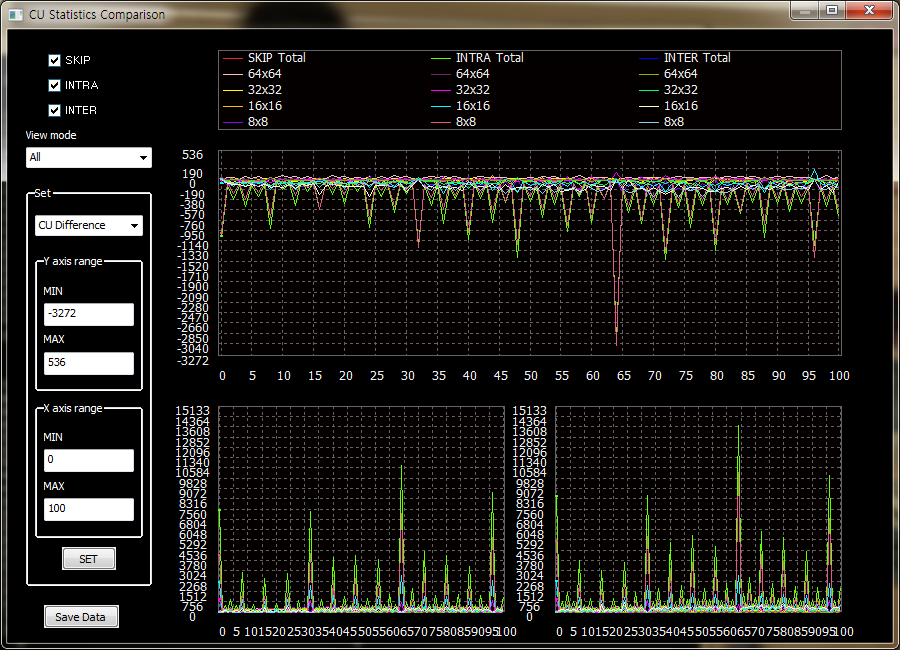This screenshot has height=650, width=900.
Task: Close the CU Statistics Comparison window
Action: (x=868, y=10)
